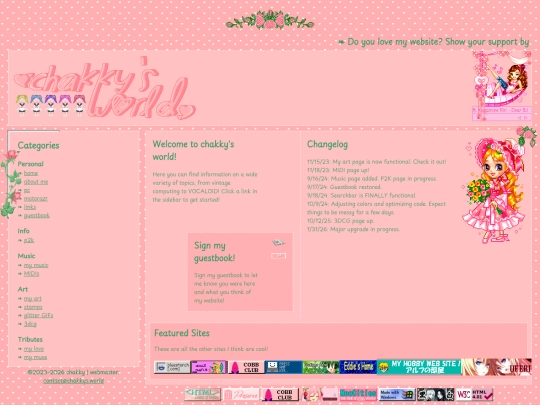
Task: Click the small button in the guestbook box
Action: pyautogui.click(x=279, y=256)
